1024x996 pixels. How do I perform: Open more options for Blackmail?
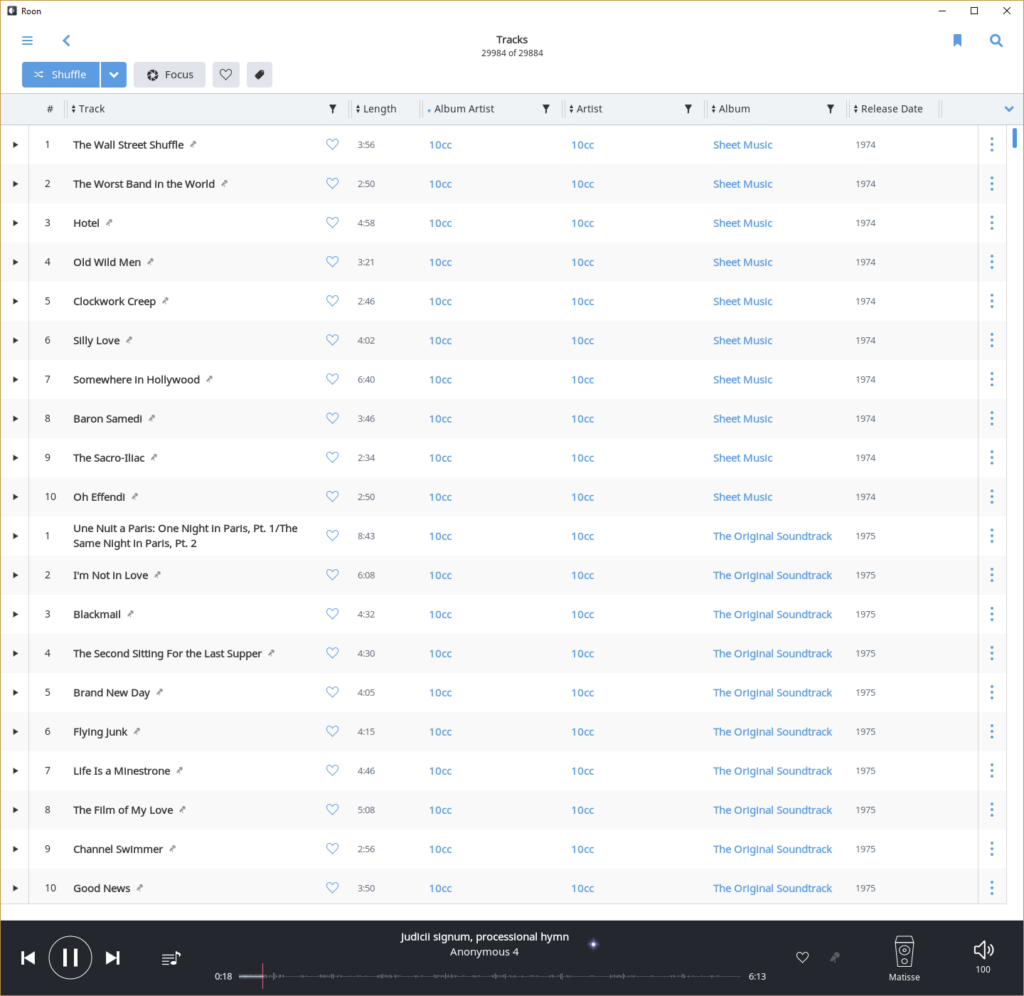(x=992, y=615)
